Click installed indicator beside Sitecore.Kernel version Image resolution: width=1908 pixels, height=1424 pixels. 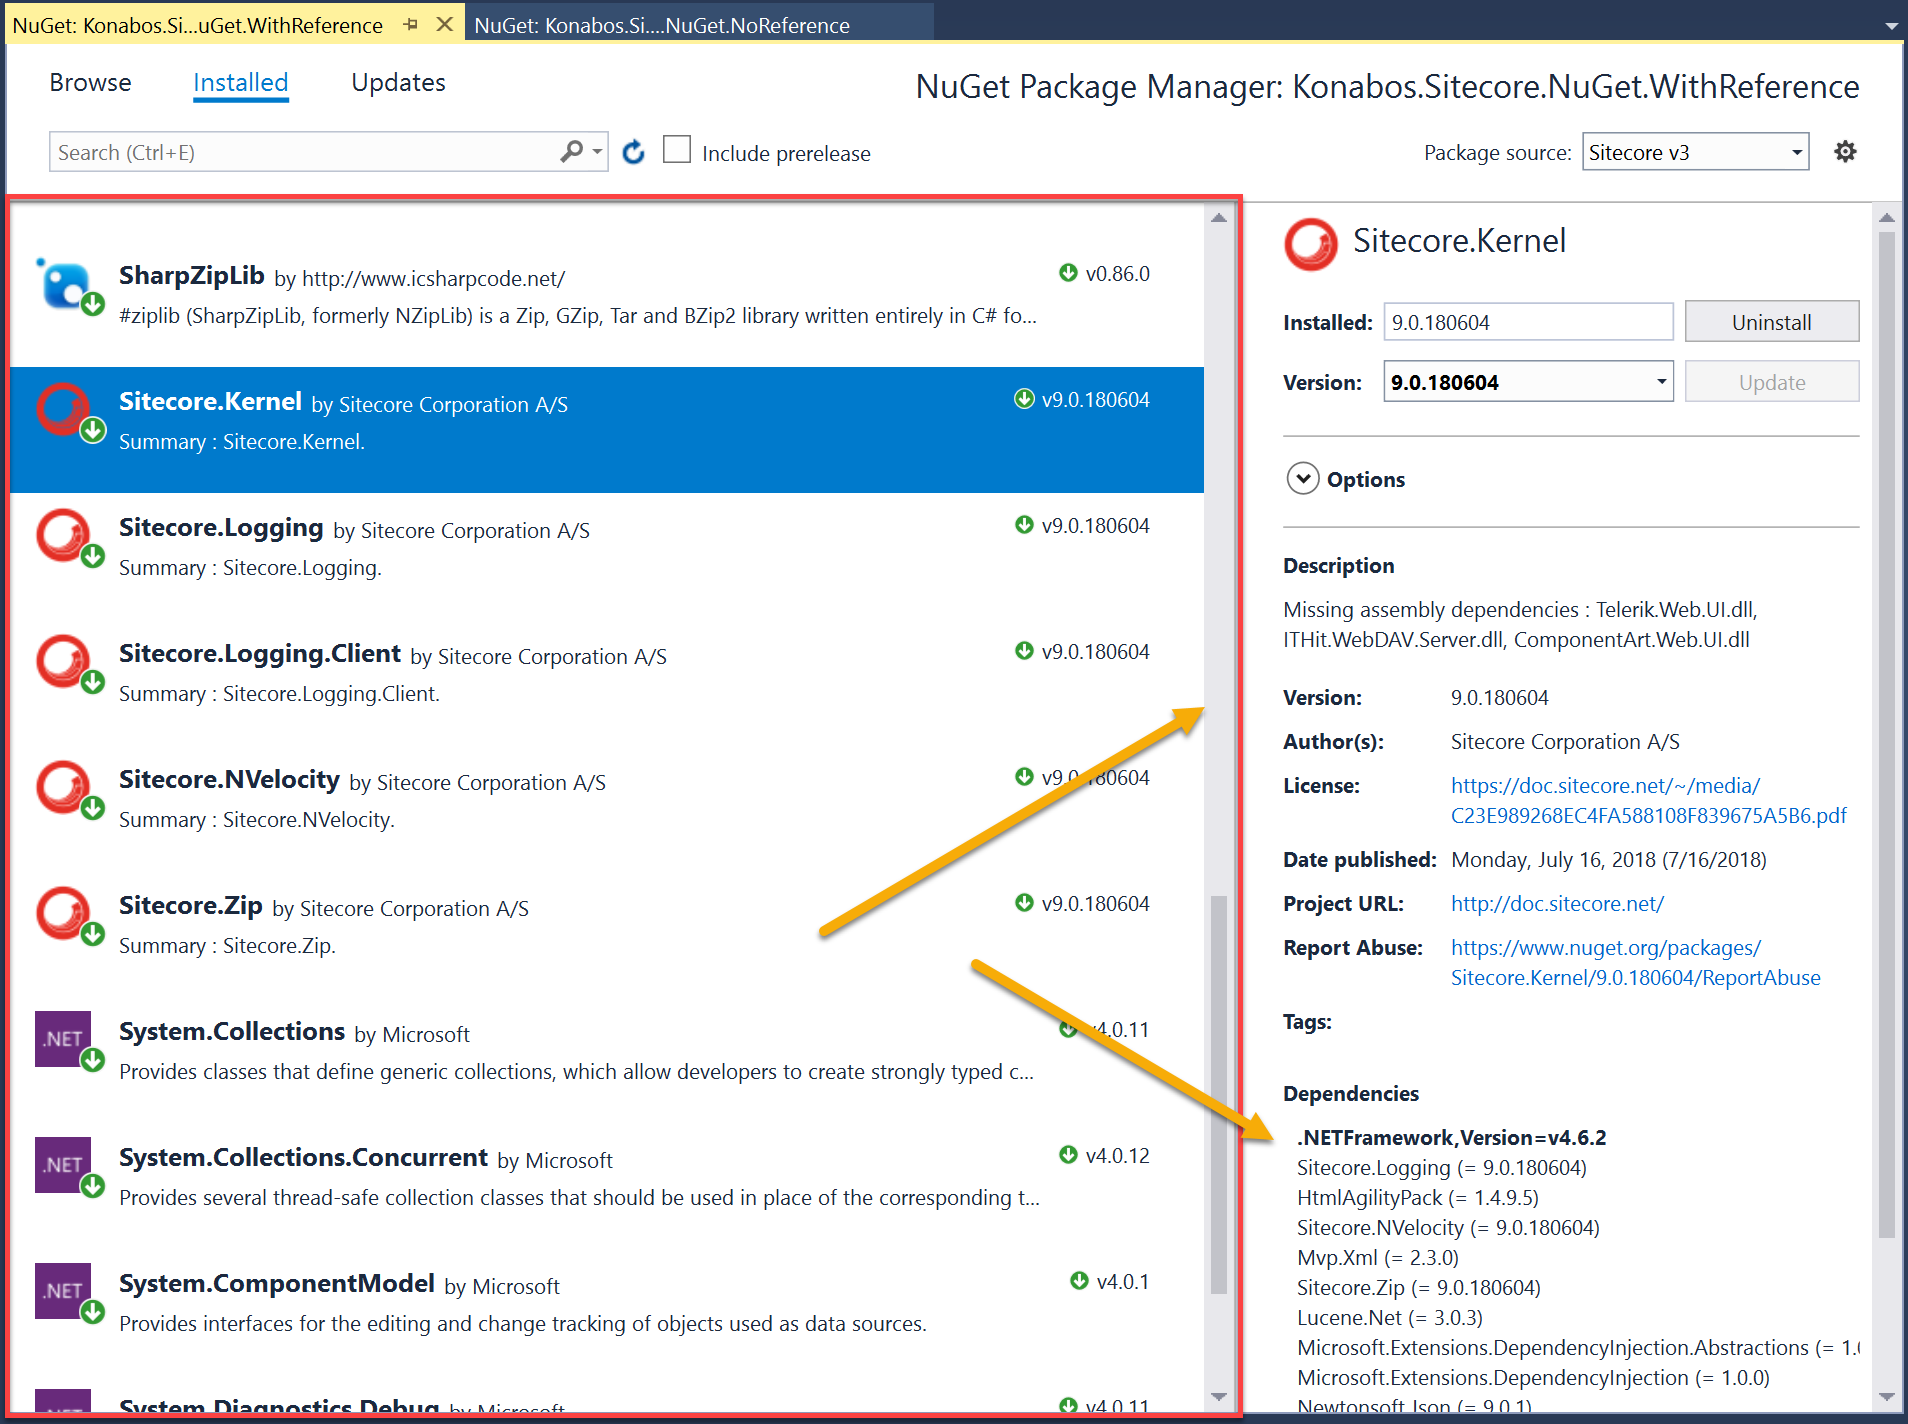(1024, 399)
